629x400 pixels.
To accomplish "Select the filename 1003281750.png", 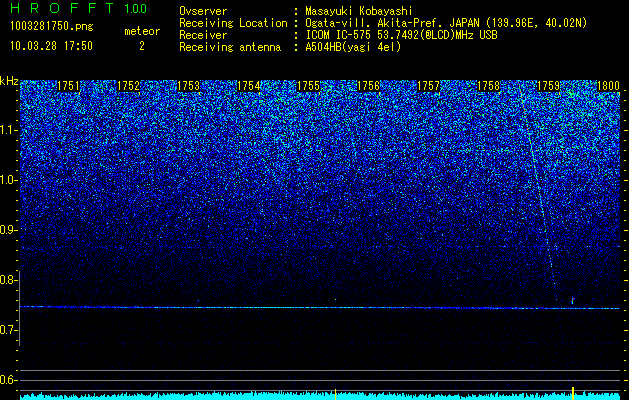I will pos(52,27).
